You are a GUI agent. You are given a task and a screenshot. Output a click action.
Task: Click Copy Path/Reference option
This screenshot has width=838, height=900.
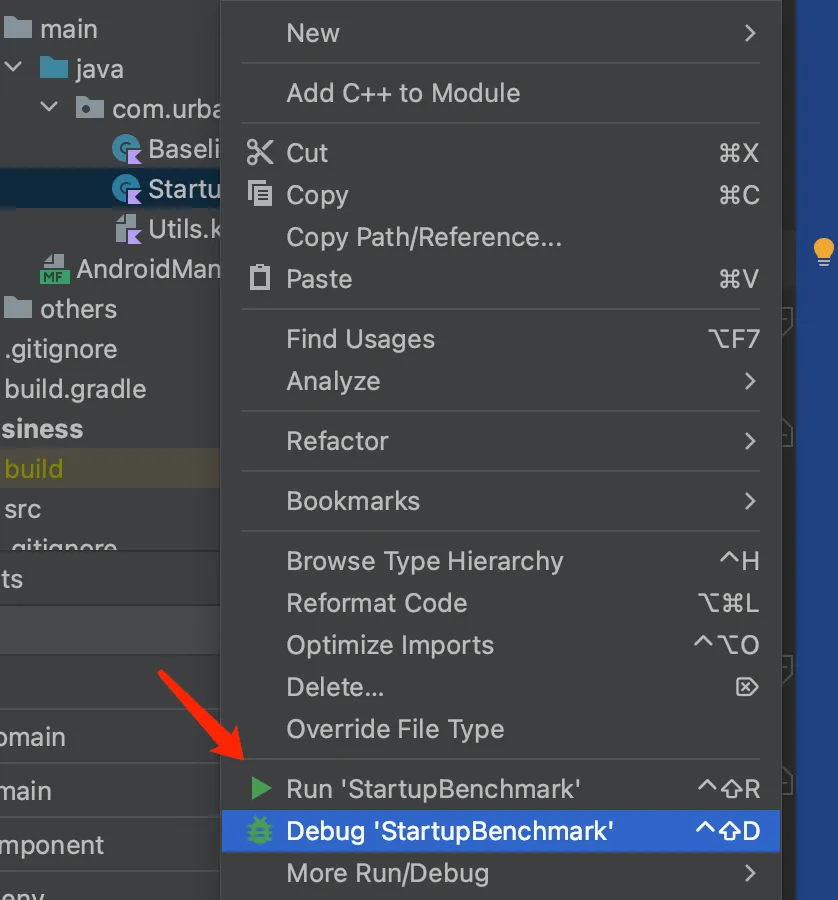point(424,237)
